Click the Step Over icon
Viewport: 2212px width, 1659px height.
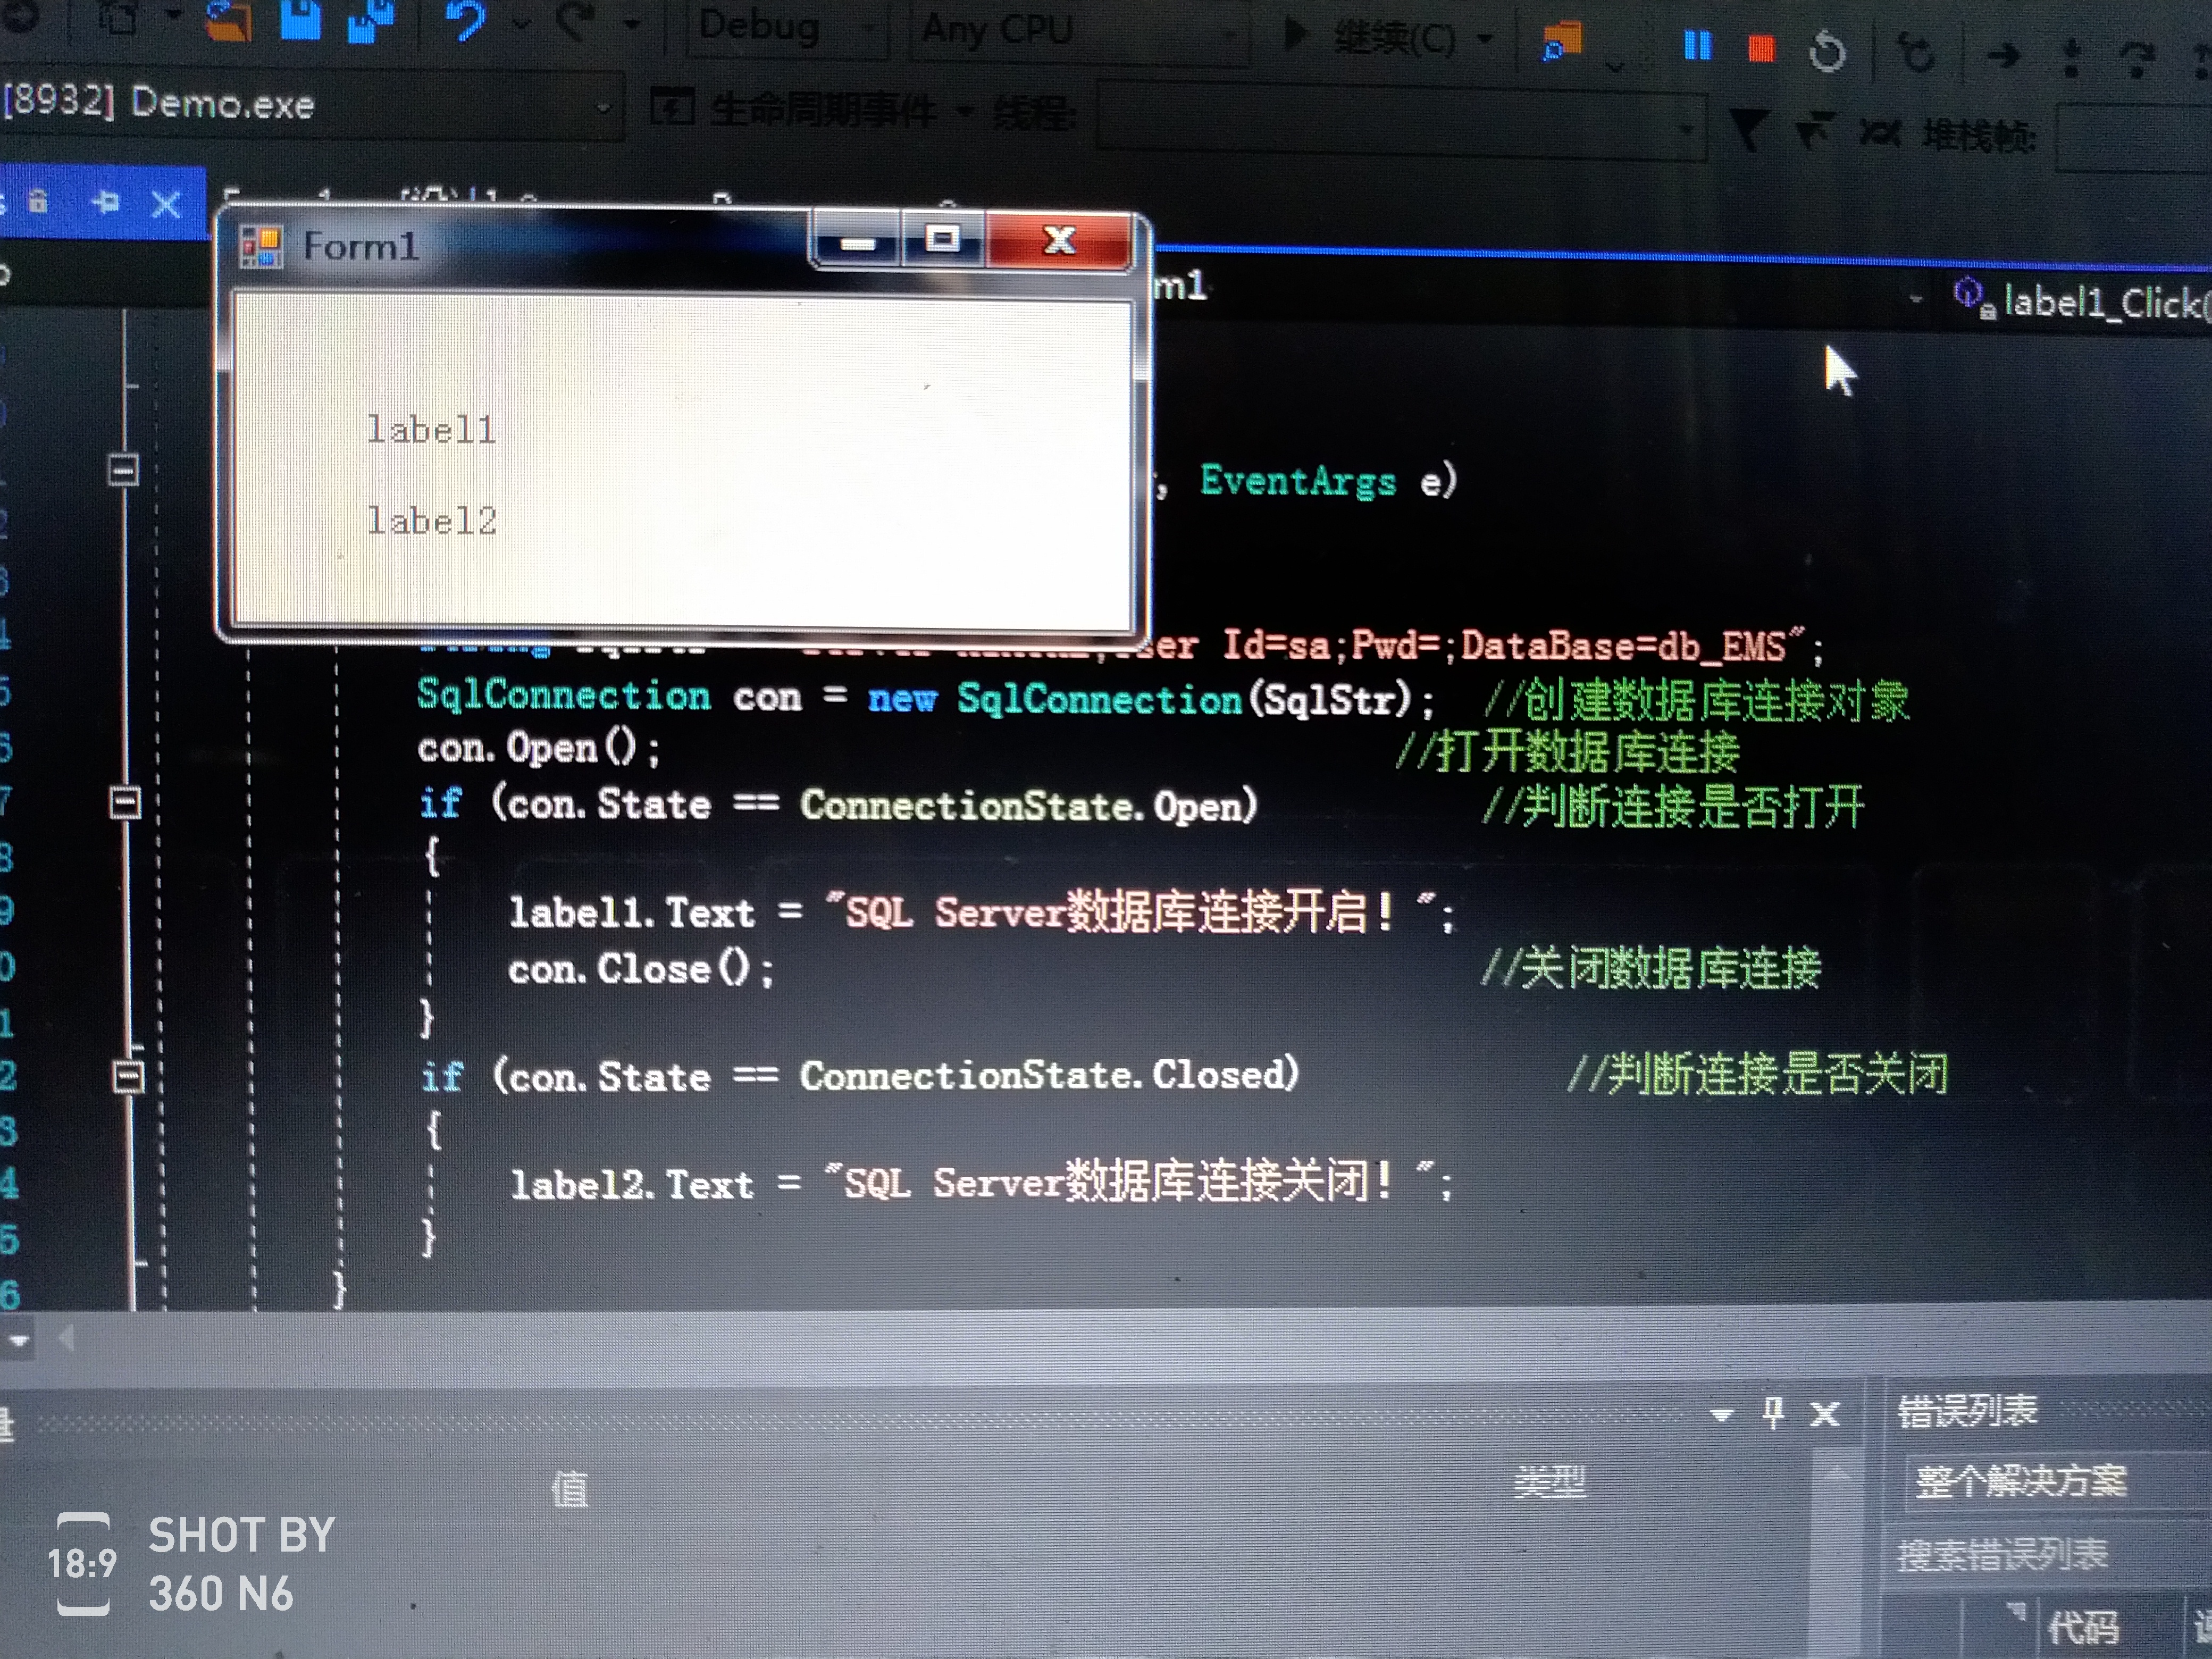pyautogui.click(x=2137, y=60)
